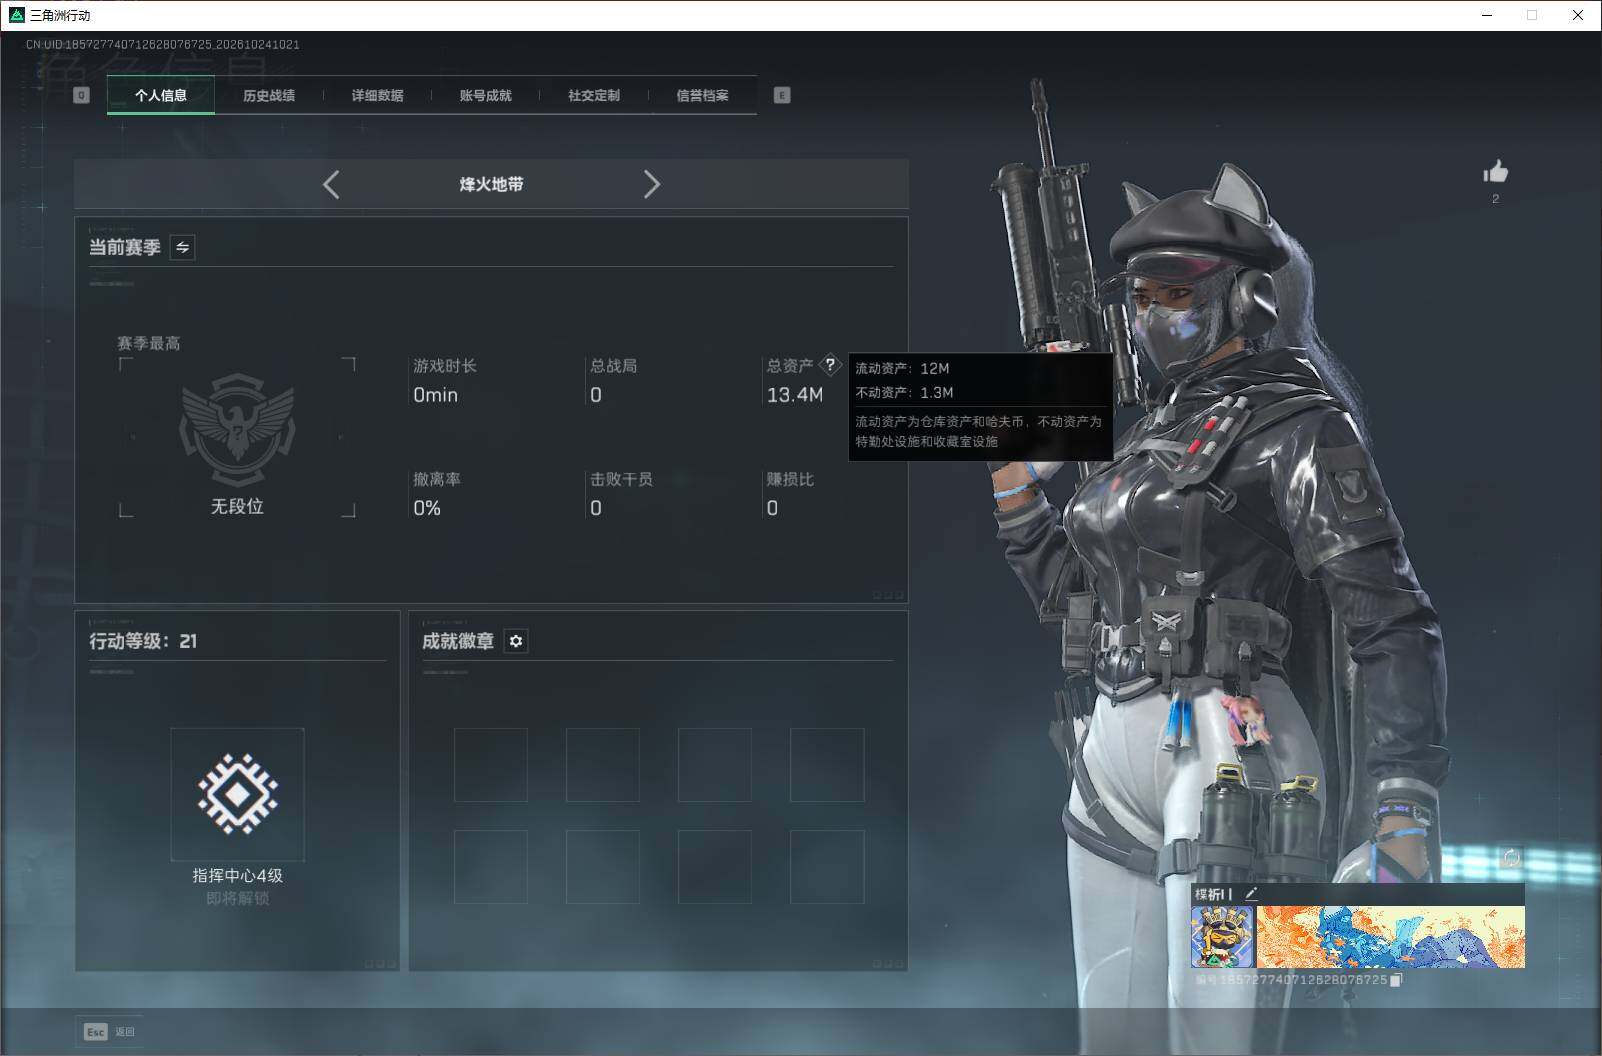
Task: Open the achievement badge settings gear
Action: point(516,641)
